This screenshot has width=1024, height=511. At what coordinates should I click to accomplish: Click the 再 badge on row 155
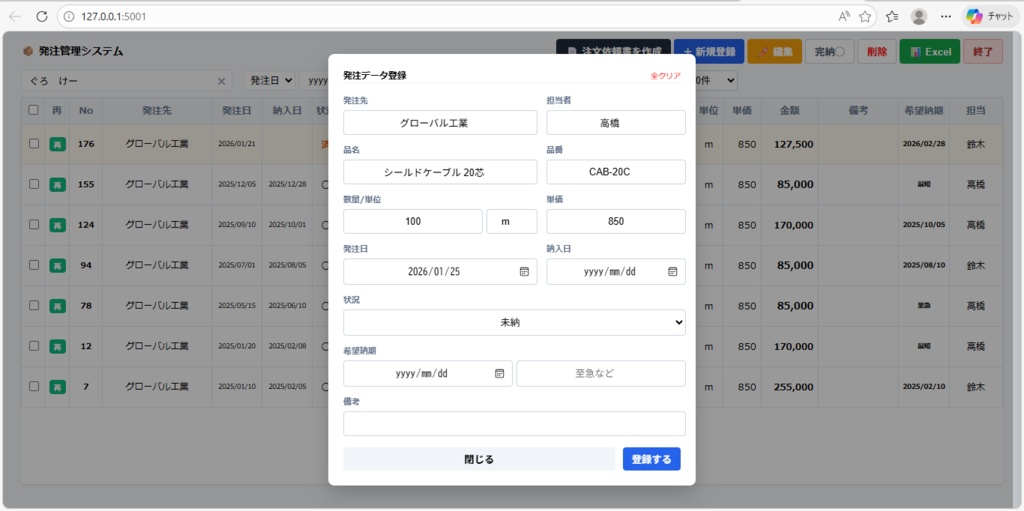coord(57,185)
